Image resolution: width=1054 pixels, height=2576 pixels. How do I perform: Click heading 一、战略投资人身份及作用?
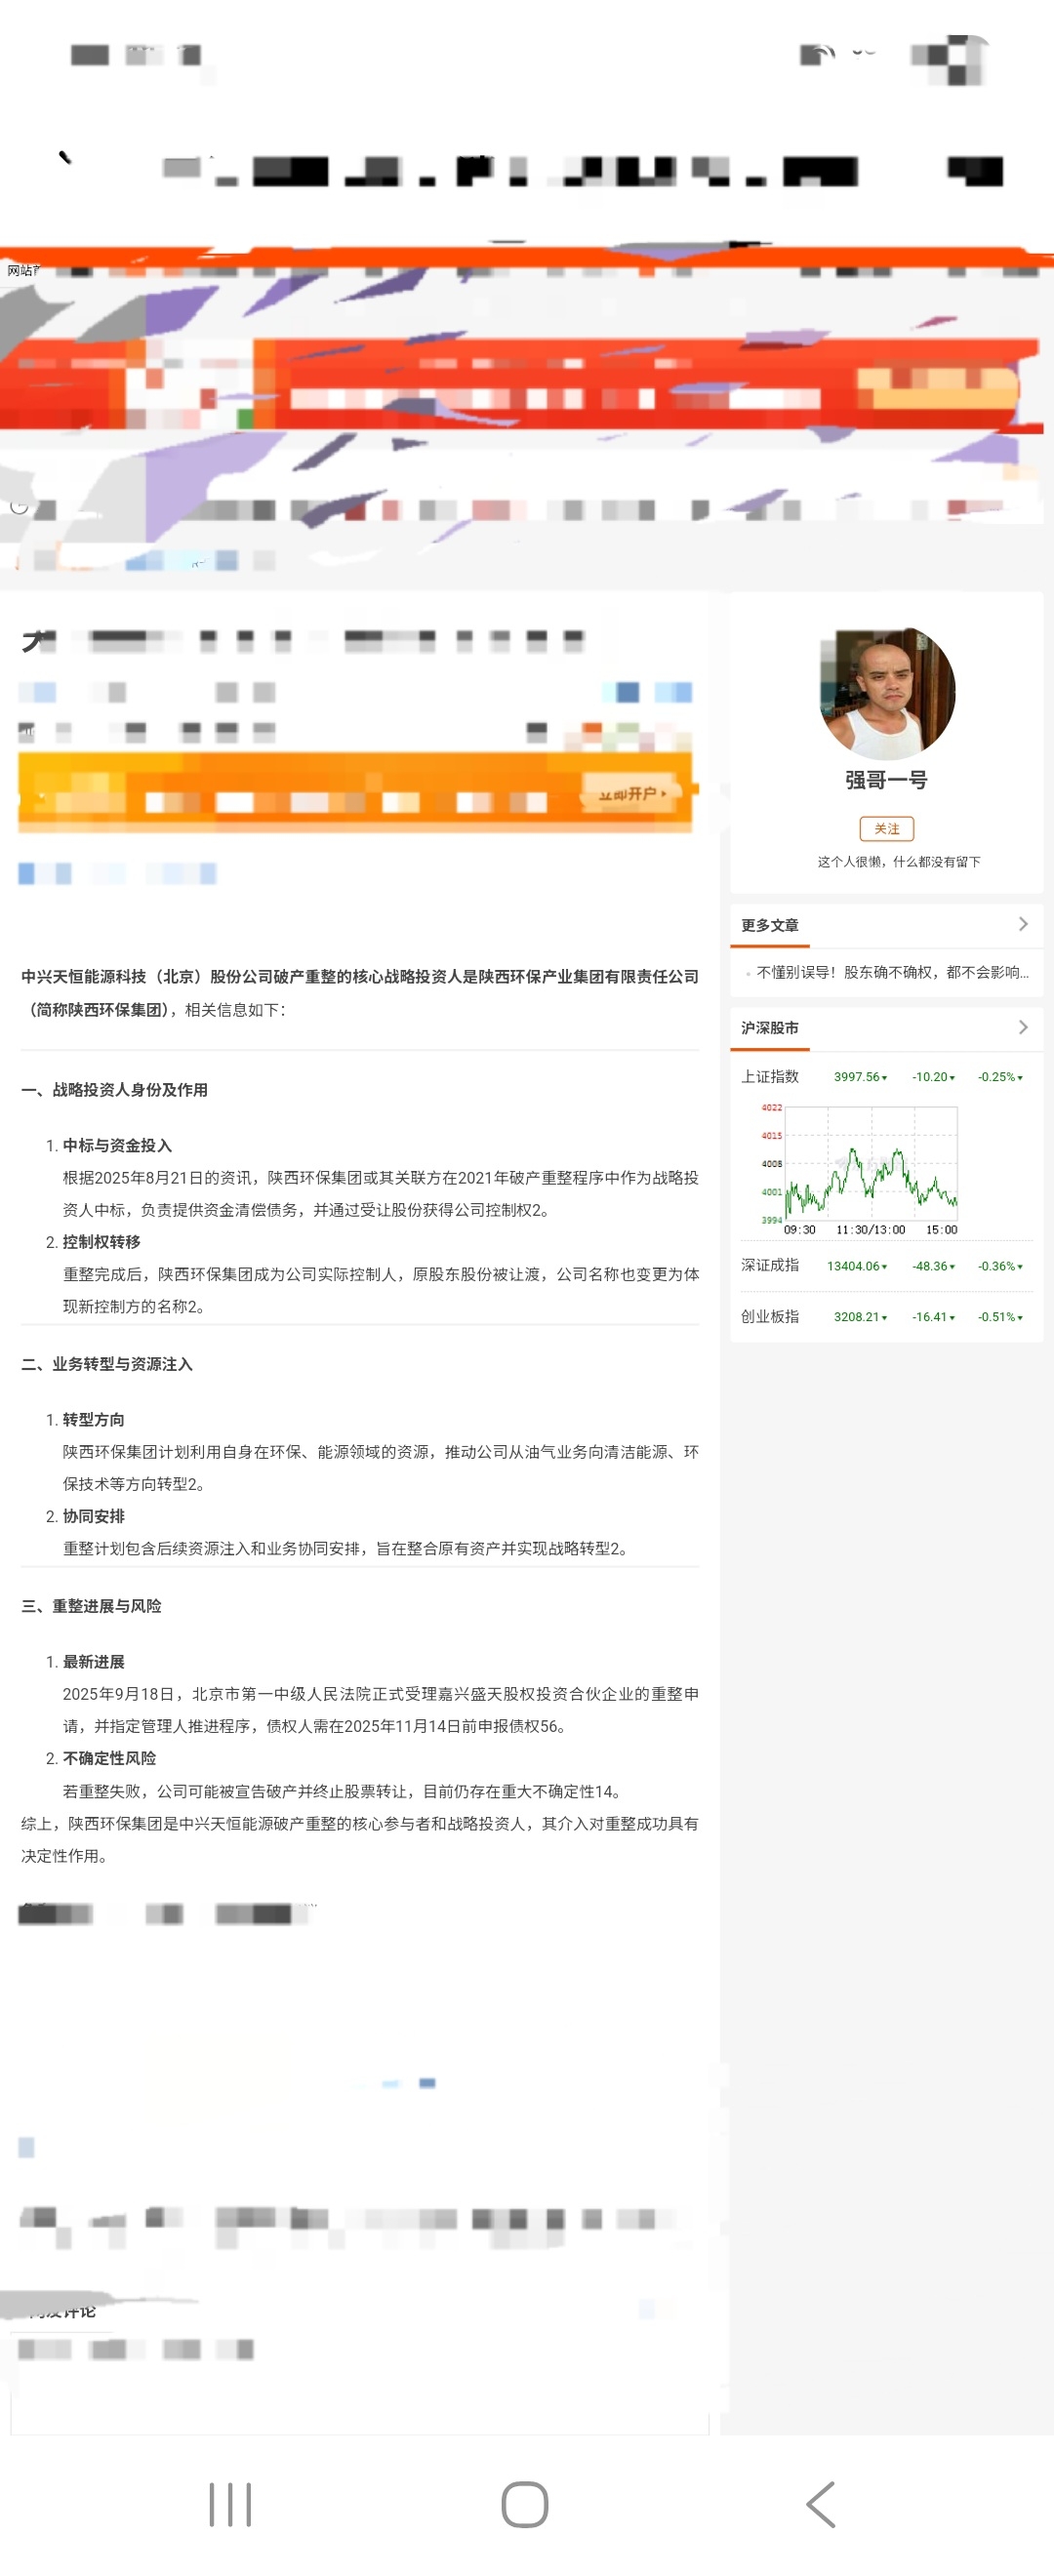click(115, 1090)
